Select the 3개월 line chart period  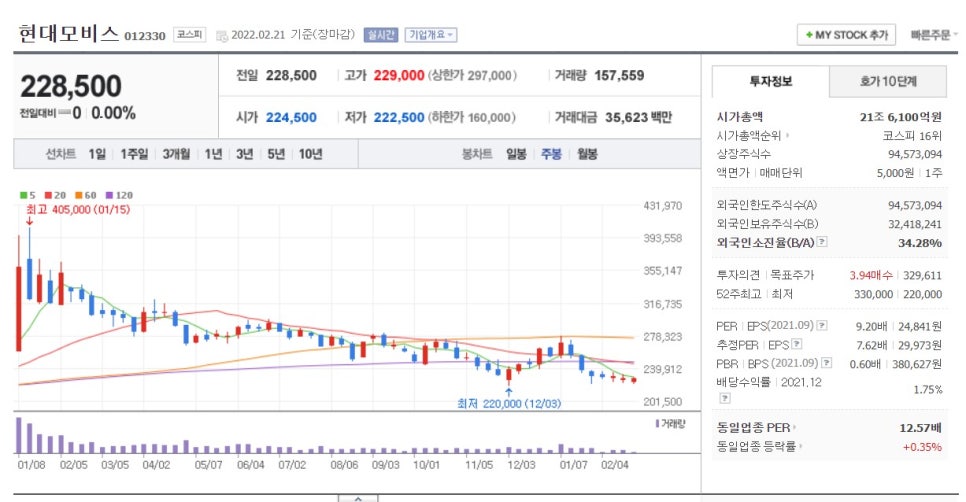tap(176, 154)
